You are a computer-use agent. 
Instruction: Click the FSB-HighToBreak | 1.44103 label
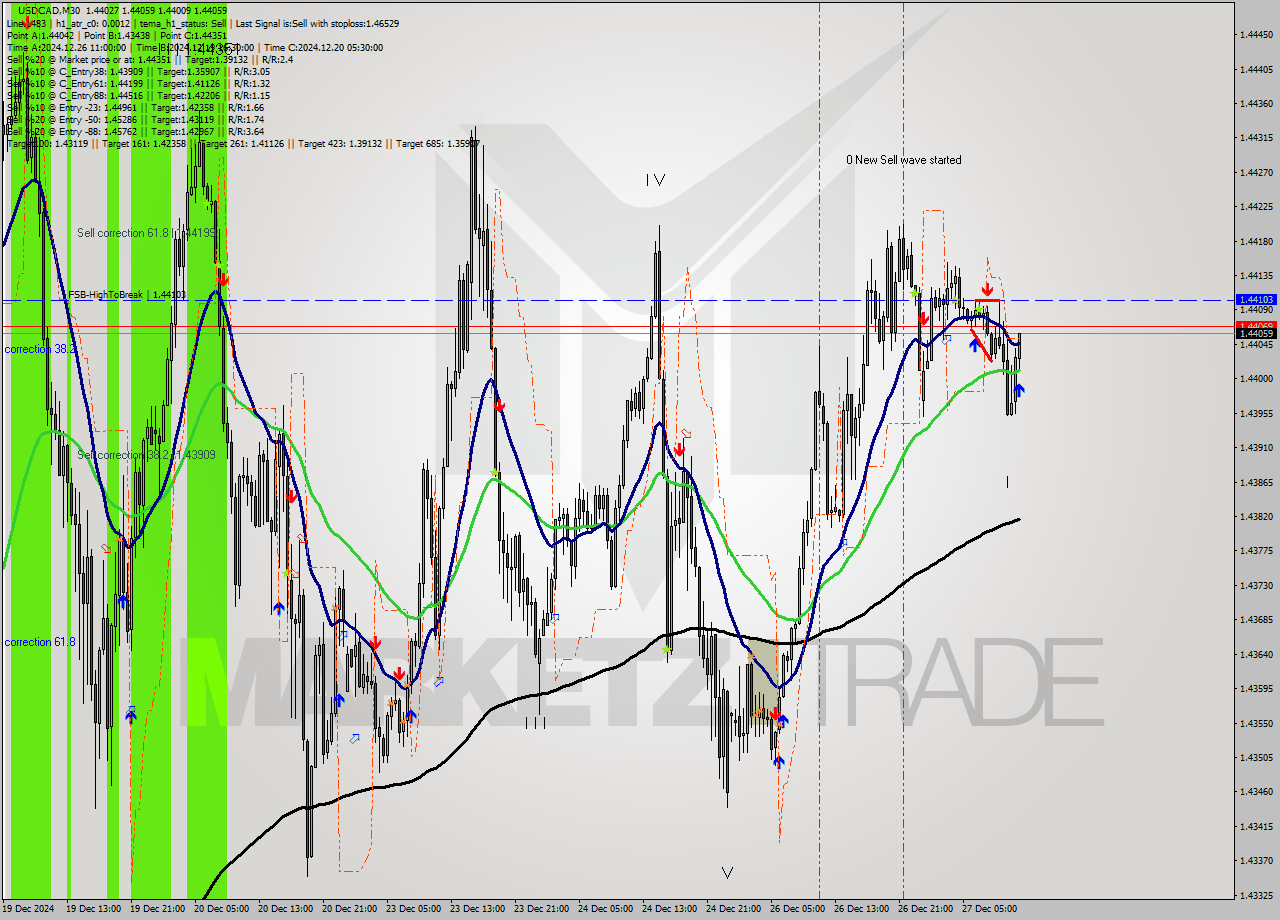pyautogui.click(x=127, y=295)
